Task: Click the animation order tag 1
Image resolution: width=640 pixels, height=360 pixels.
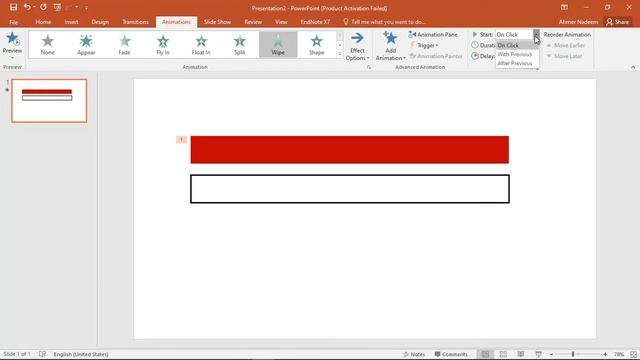Action: [181, 140]
